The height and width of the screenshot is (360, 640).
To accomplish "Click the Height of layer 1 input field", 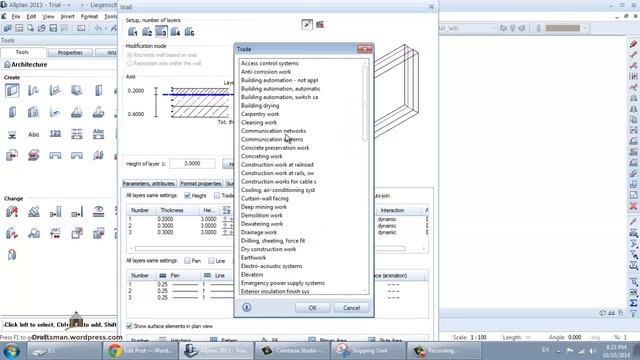I will pos(192,163).
